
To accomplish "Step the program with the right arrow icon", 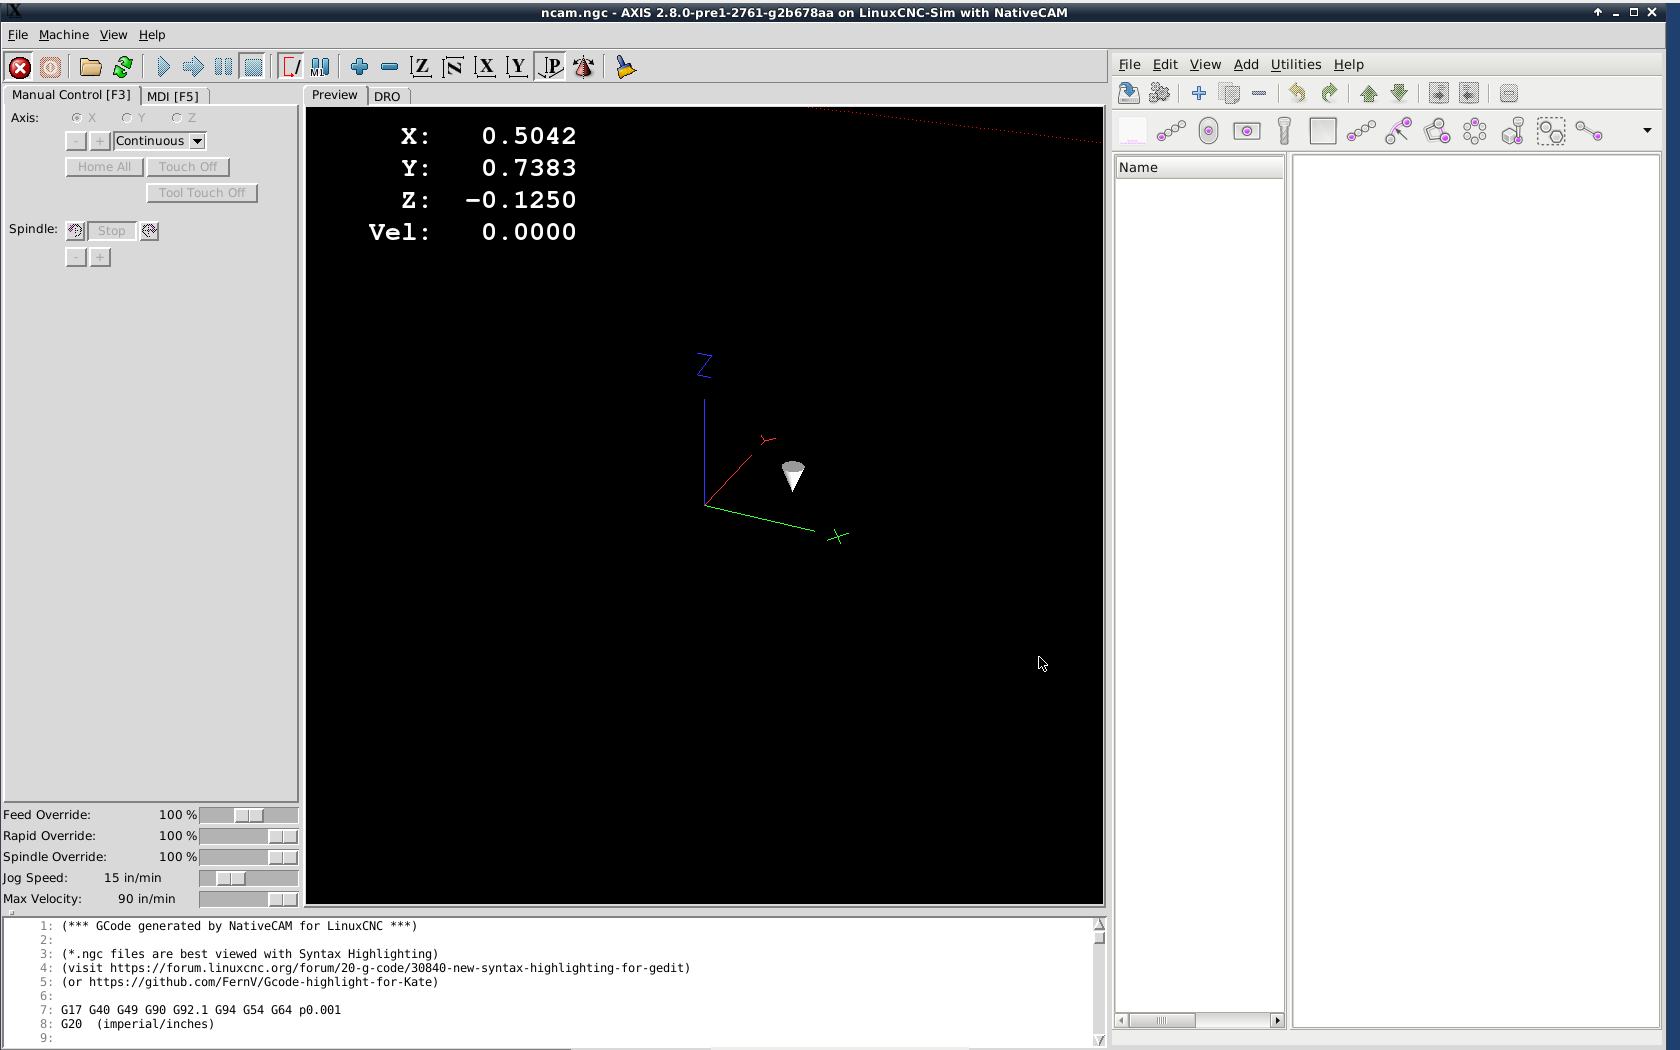I will click(193, 67).
